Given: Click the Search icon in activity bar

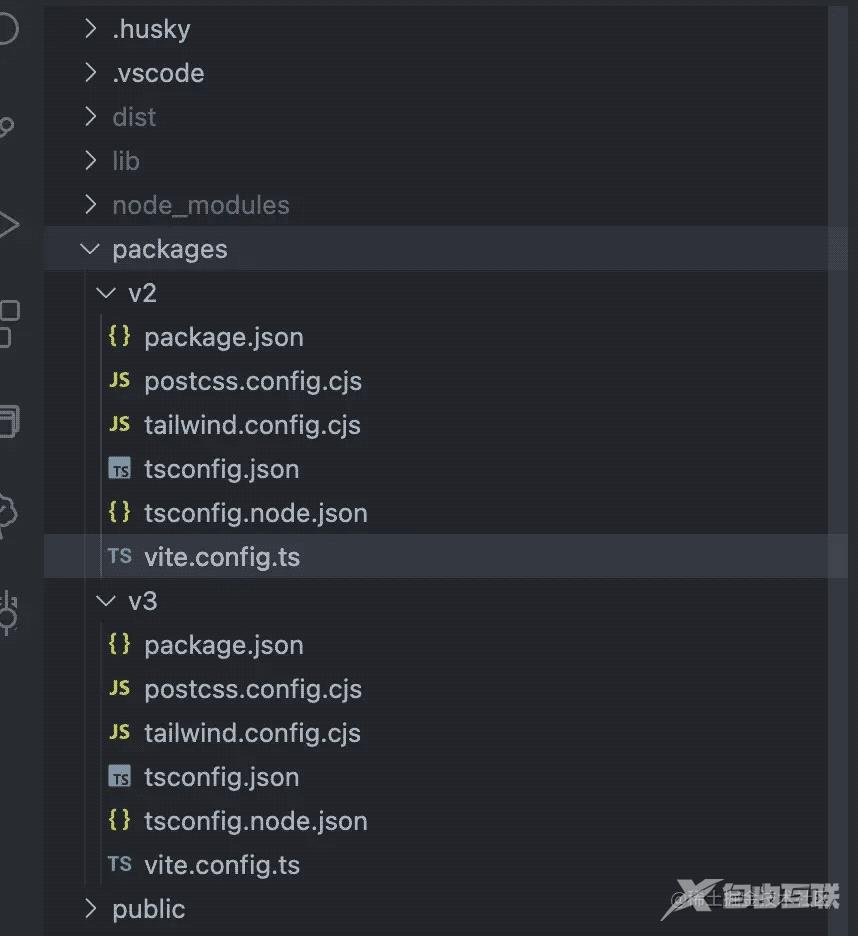Looking at the screenshot, I should click(x=6, y=30).
